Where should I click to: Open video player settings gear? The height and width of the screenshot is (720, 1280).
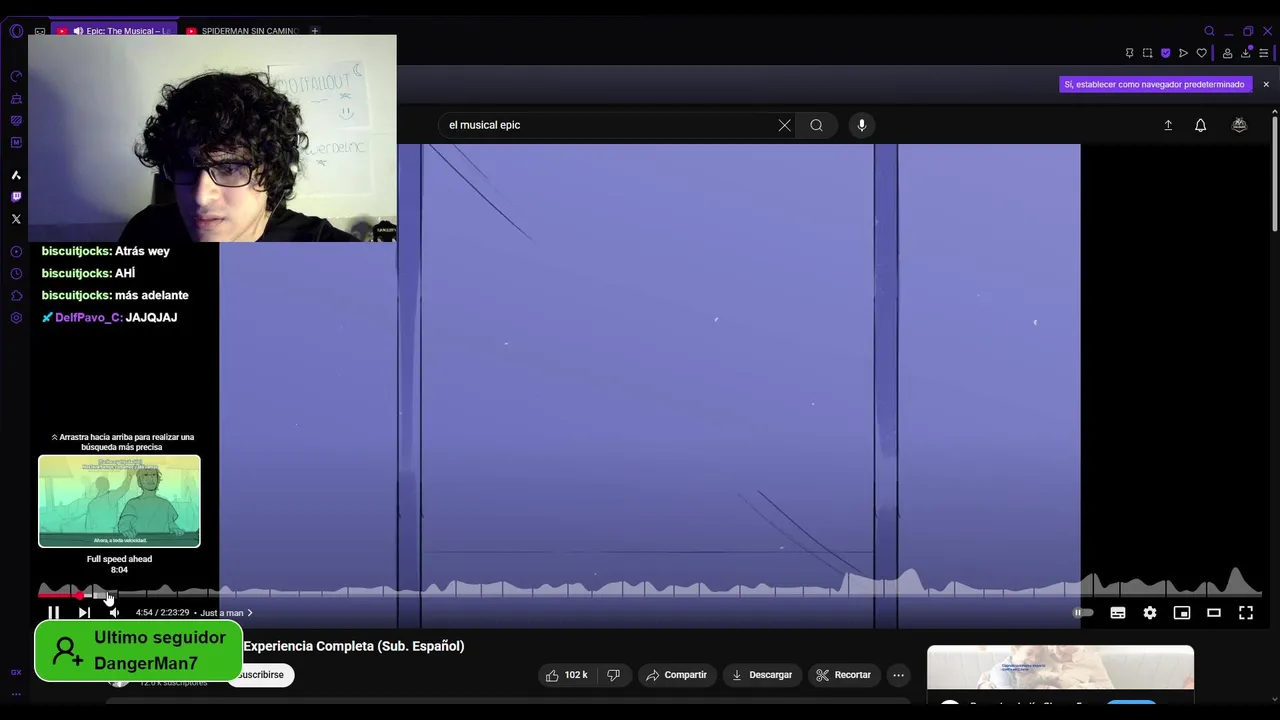tap(1150, 613)
